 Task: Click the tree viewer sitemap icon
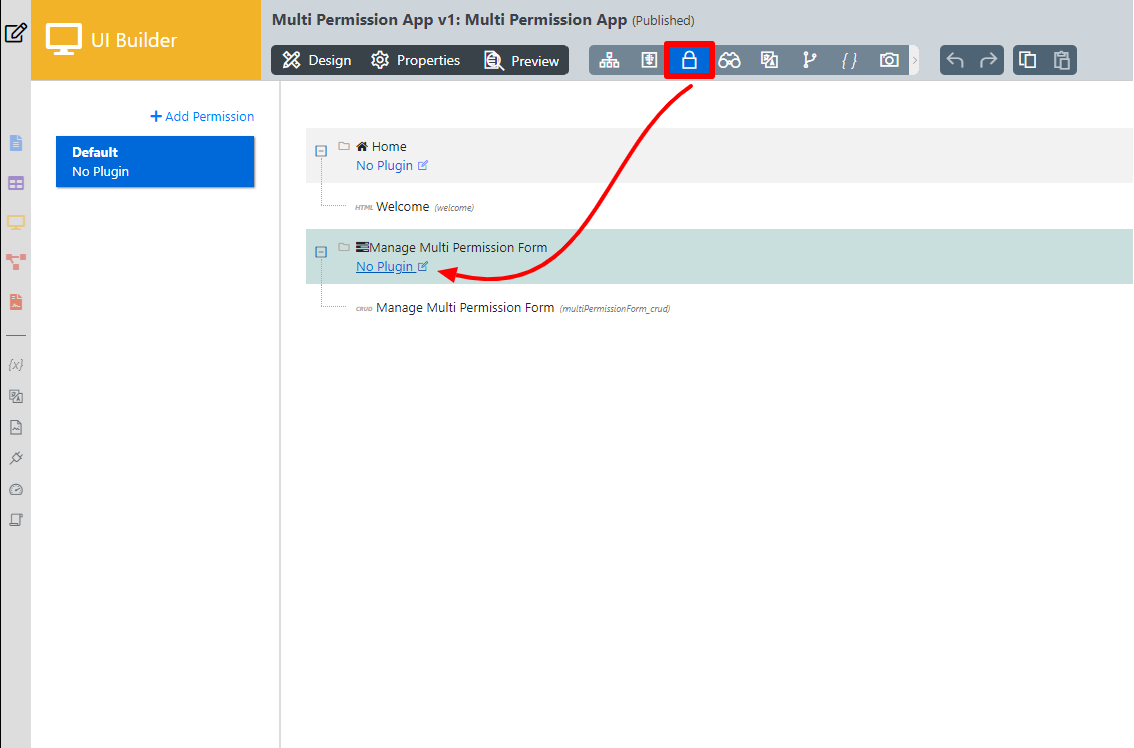609,60
